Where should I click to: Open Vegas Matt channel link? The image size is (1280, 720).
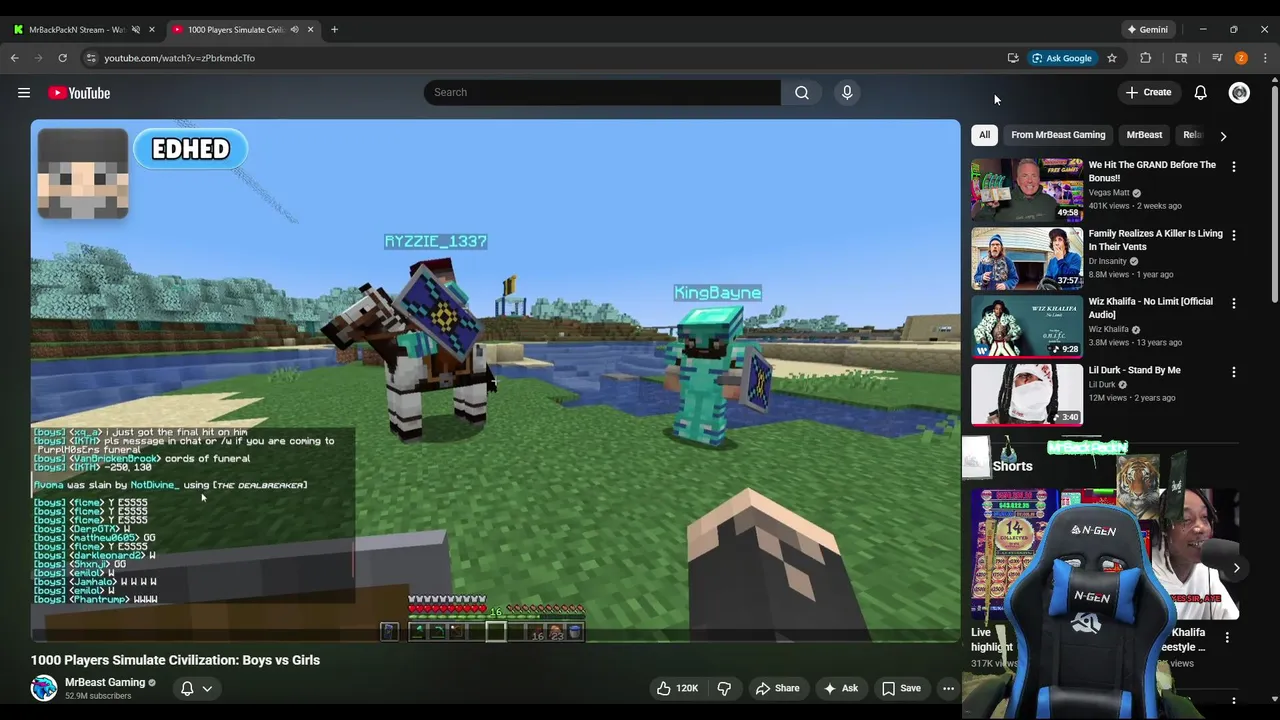1109,193
